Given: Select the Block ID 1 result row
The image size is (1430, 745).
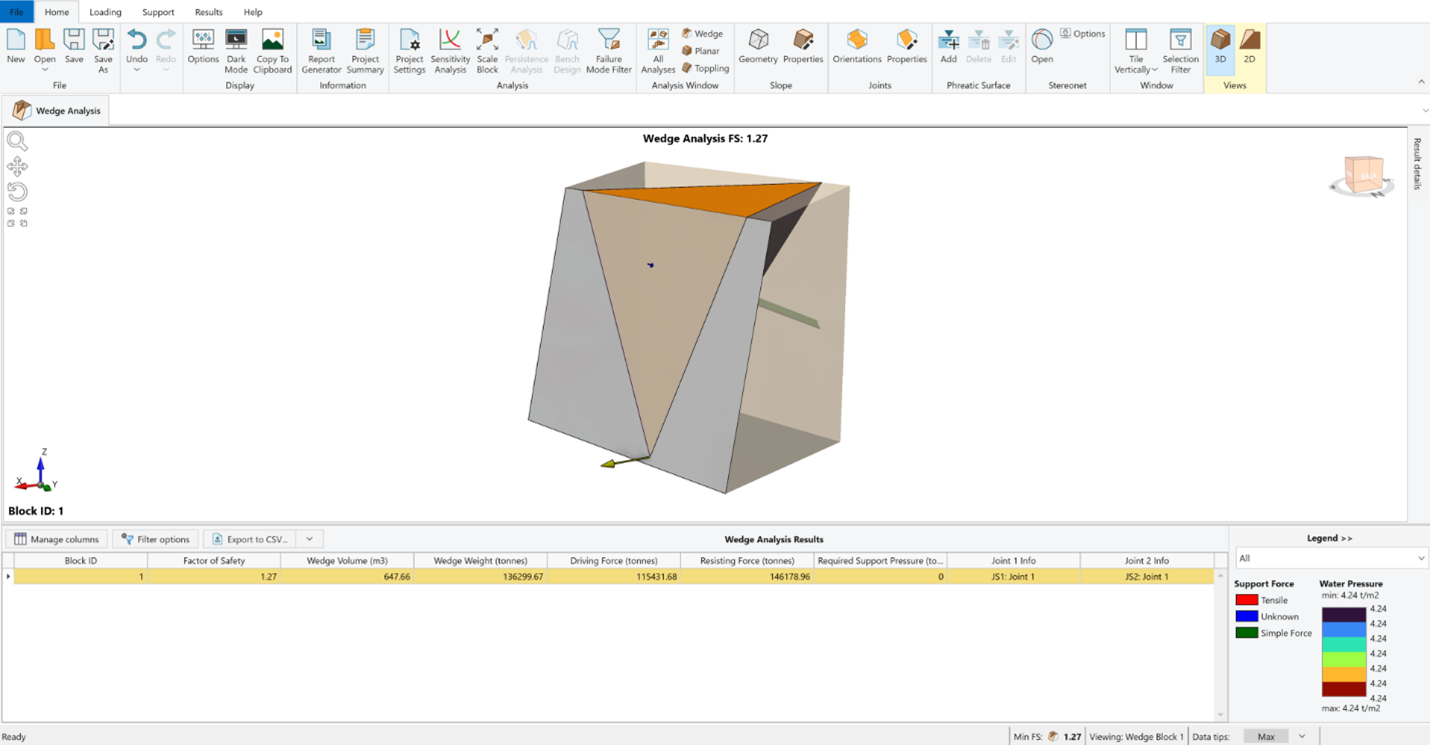Looking at the screenshot, I should (614, 577).
